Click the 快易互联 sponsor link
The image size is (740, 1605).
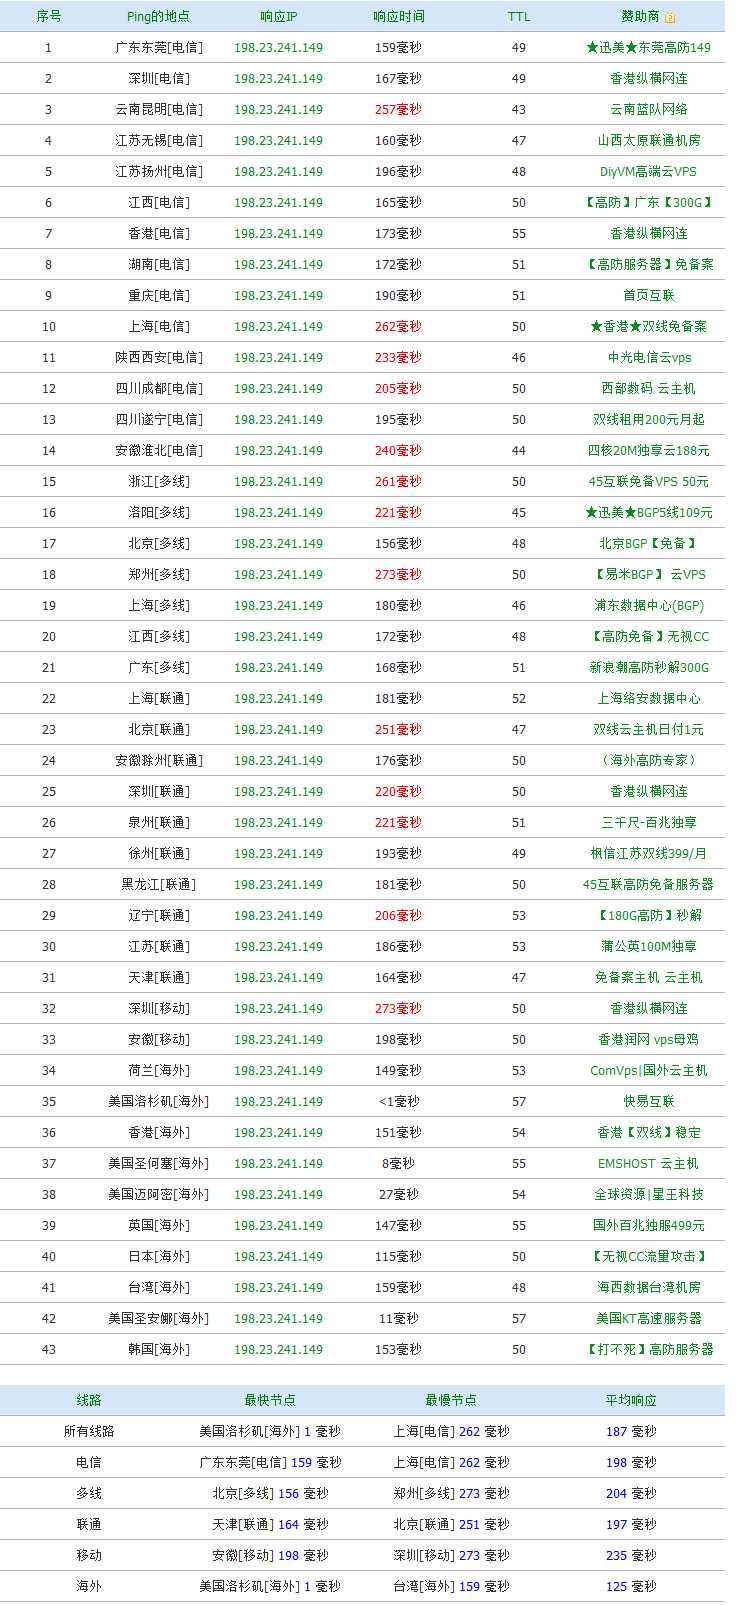648,1102
